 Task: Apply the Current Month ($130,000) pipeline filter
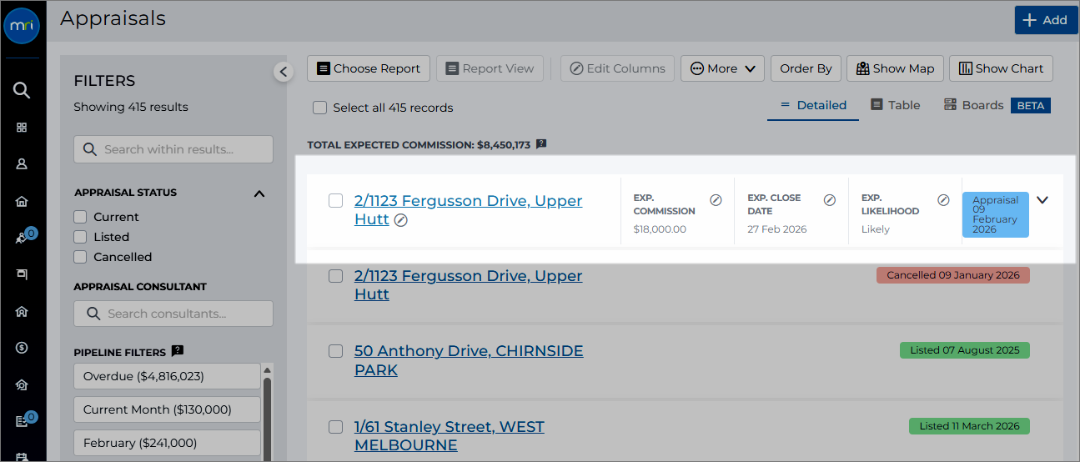(167, 410)
